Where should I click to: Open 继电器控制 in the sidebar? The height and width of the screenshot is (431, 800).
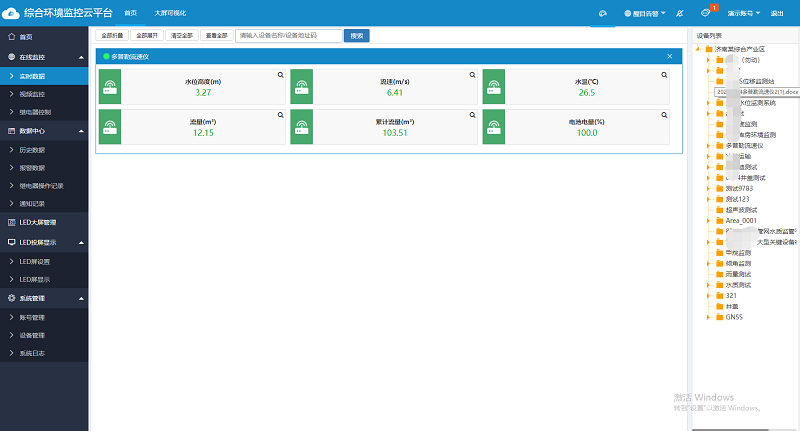pos(44,112)
